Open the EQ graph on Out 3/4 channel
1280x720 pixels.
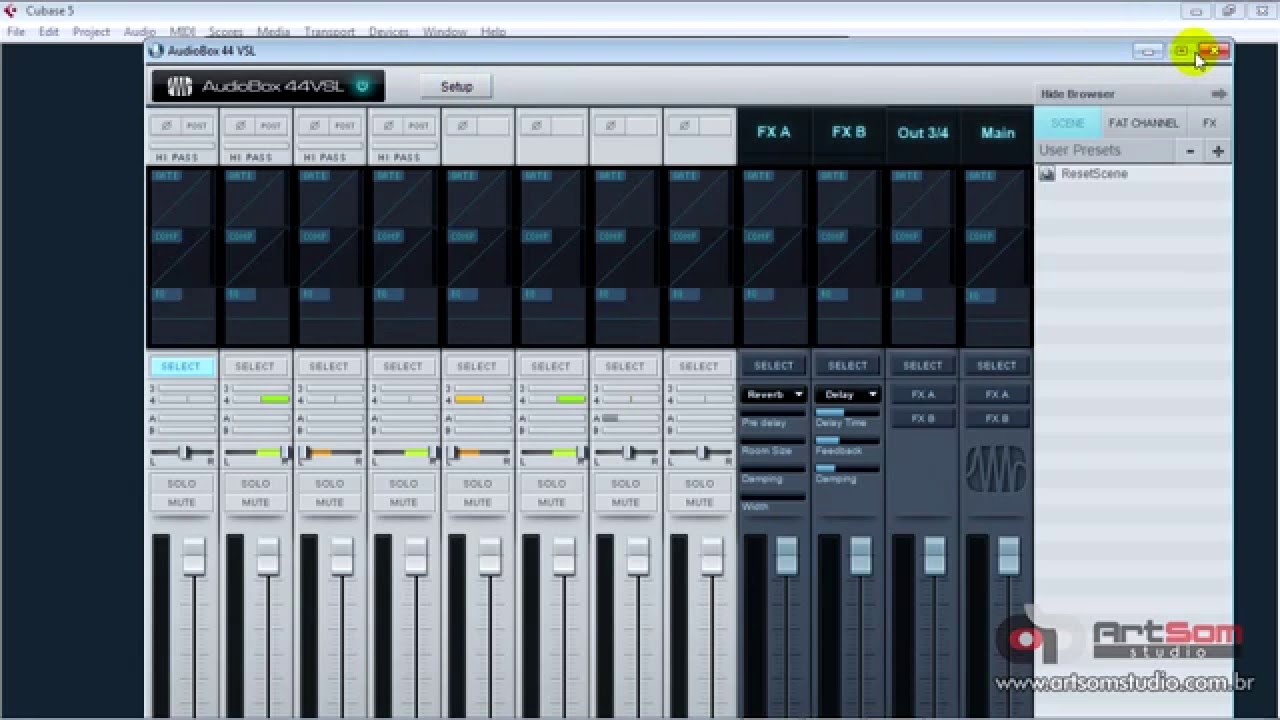(921, 316)
